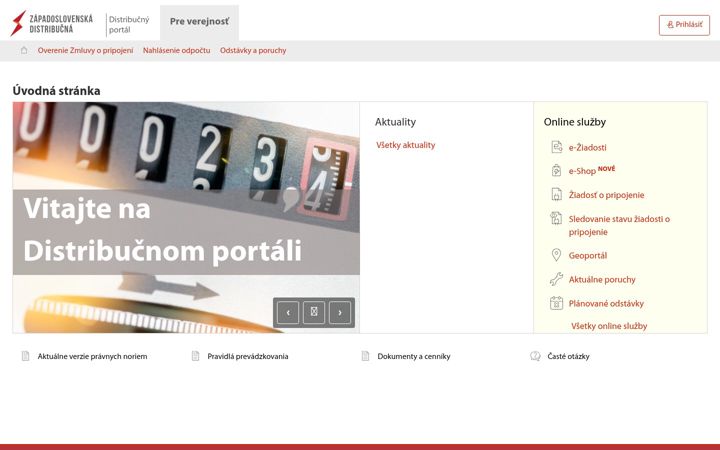Click the Západoslovenská distribučná logo
720x450 pixels.
click(x=51, y=23)
